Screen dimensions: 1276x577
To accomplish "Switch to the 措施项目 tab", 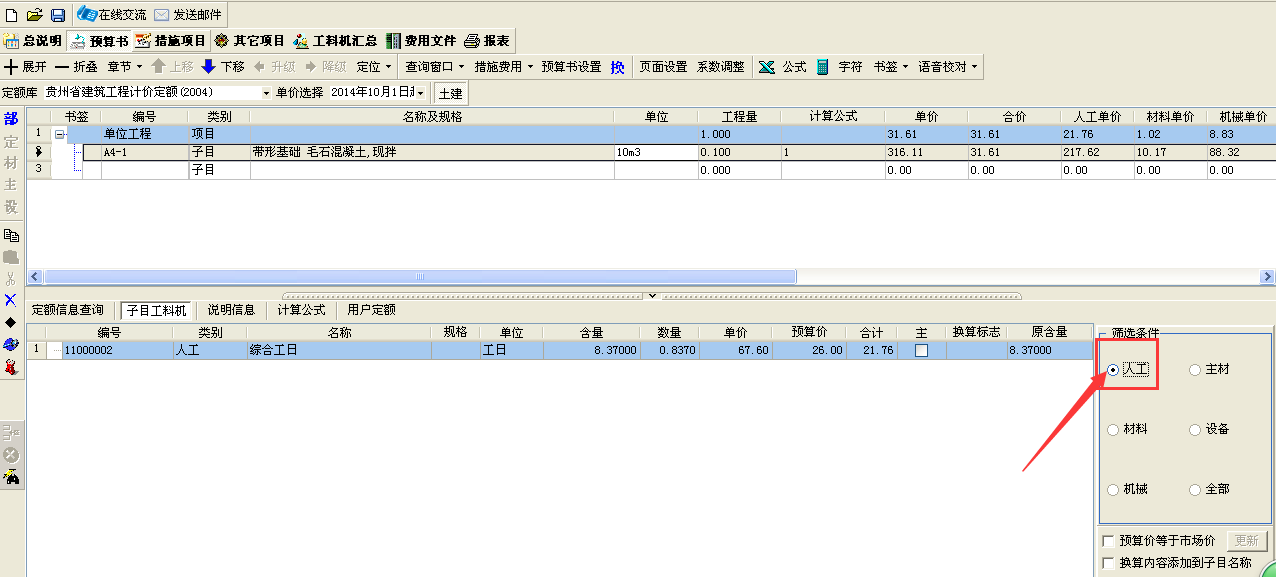I will click(170, 41).
